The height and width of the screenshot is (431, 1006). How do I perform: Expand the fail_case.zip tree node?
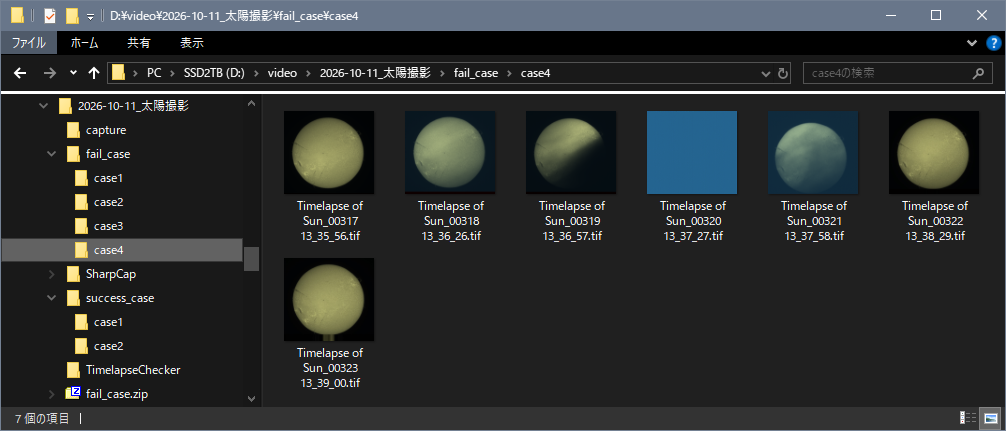tap(51, 394)
